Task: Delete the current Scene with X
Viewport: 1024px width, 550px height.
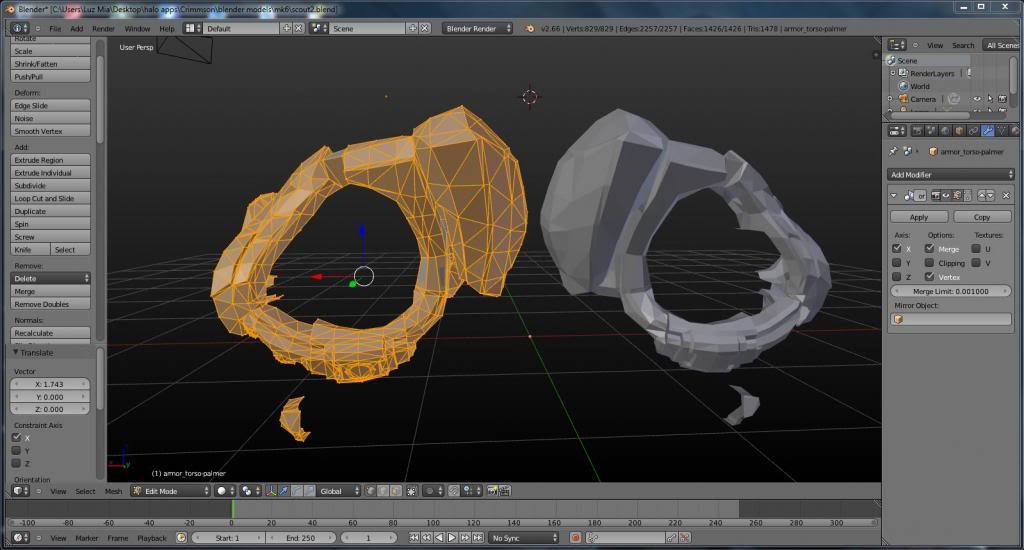Action: pyautogui.click(x=424, y=28)
